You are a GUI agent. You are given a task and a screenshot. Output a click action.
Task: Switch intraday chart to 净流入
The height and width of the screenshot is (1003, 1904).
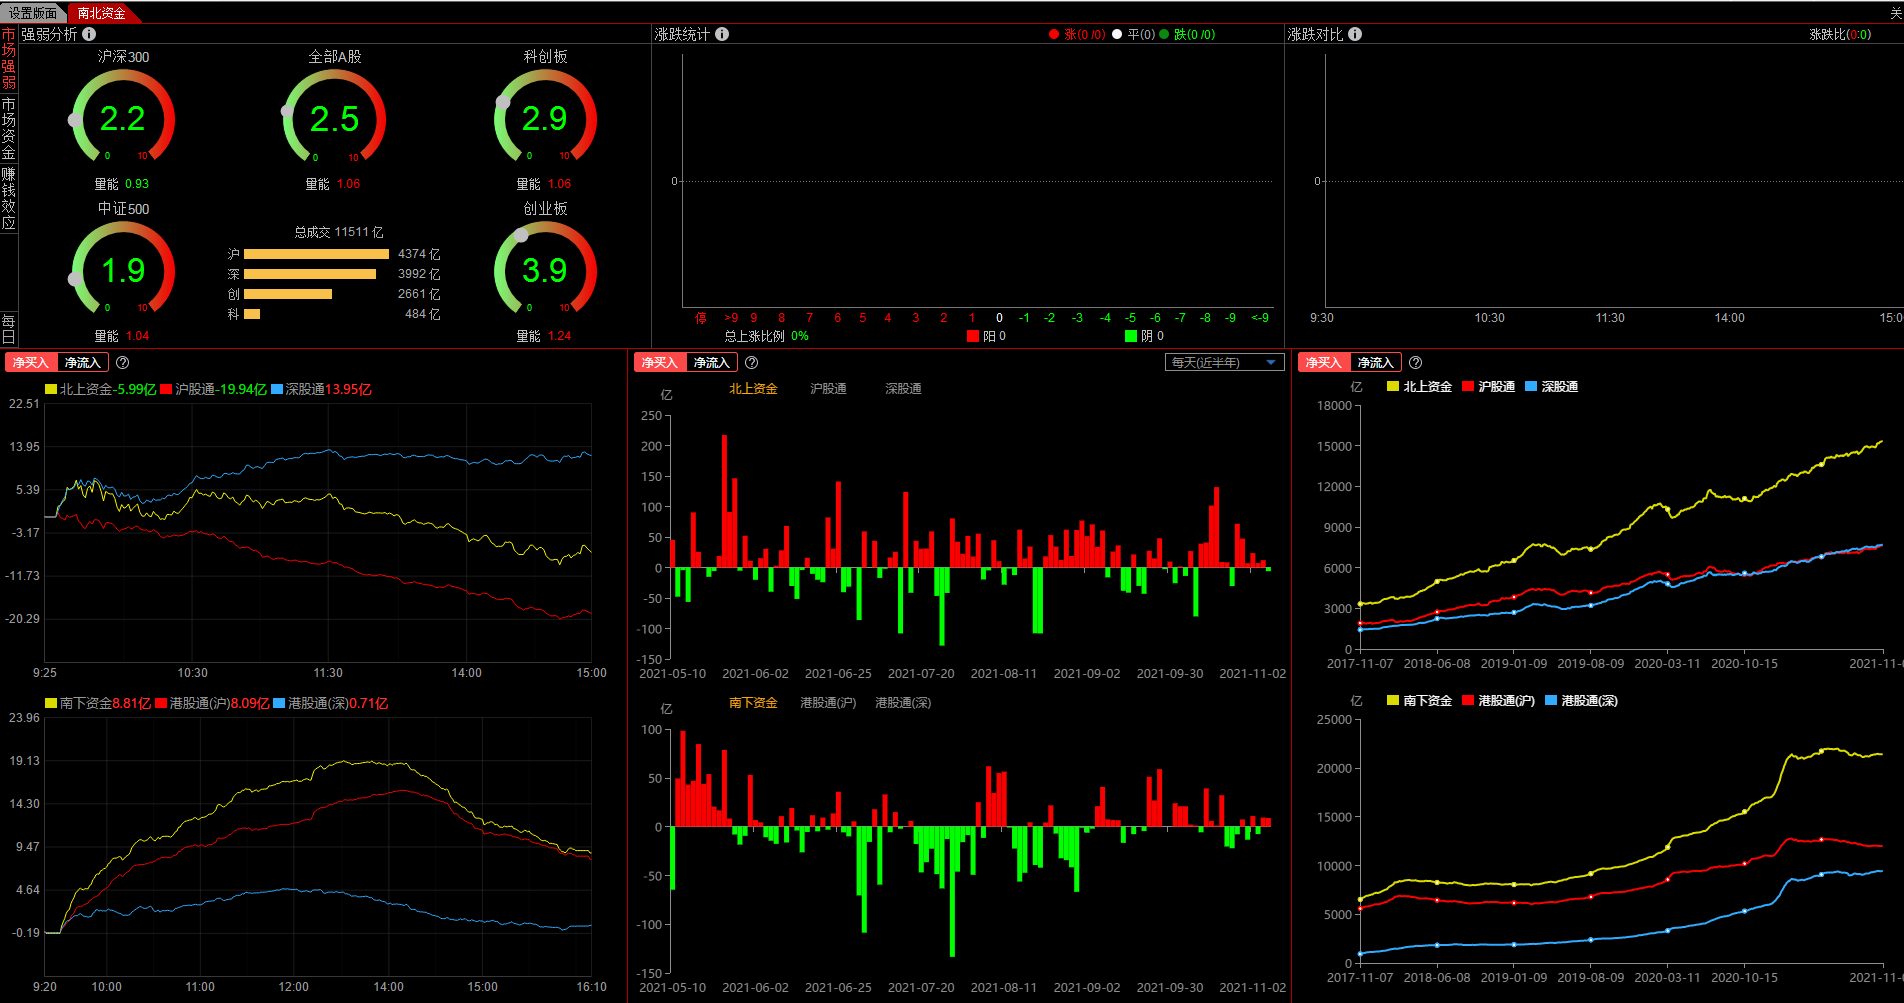(83, 363)
